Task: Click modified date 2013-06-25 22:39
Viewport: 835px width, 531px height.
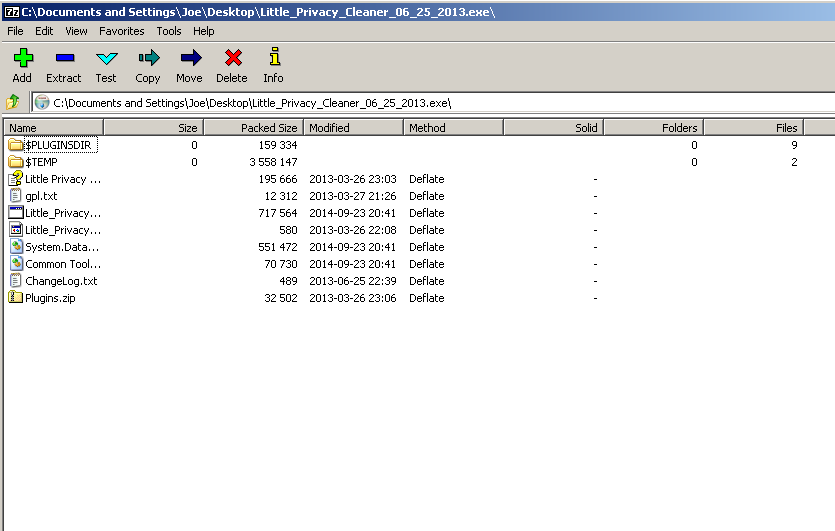Action: tap(353, 281)
